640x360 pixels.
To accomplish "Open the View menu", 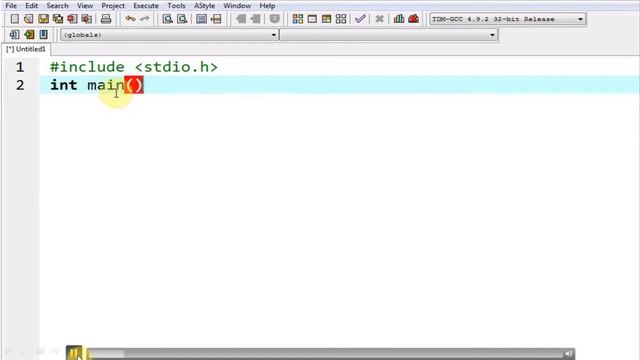I will click(85, 6).
